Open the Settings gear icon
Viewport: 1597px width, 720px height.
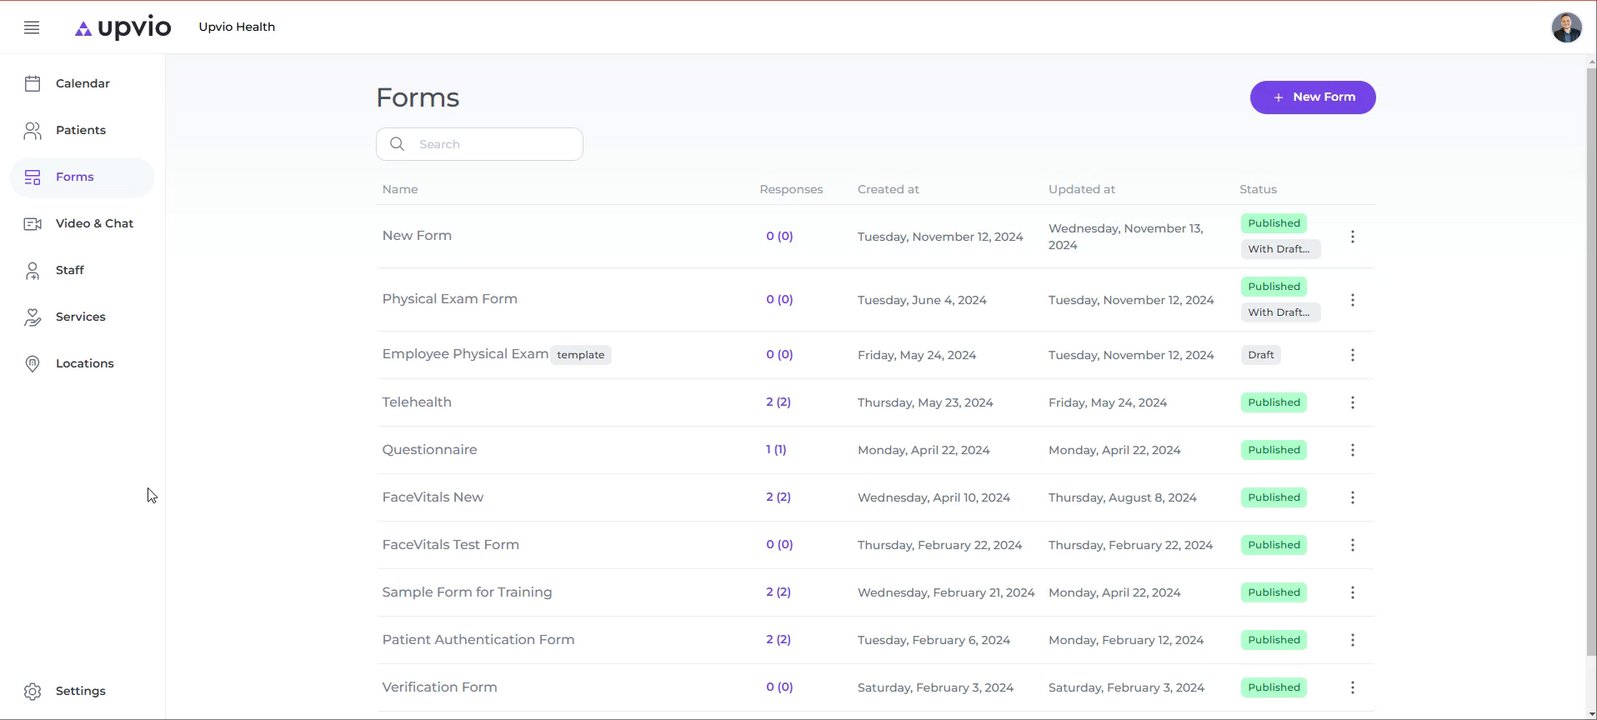[x=32, y=691]
